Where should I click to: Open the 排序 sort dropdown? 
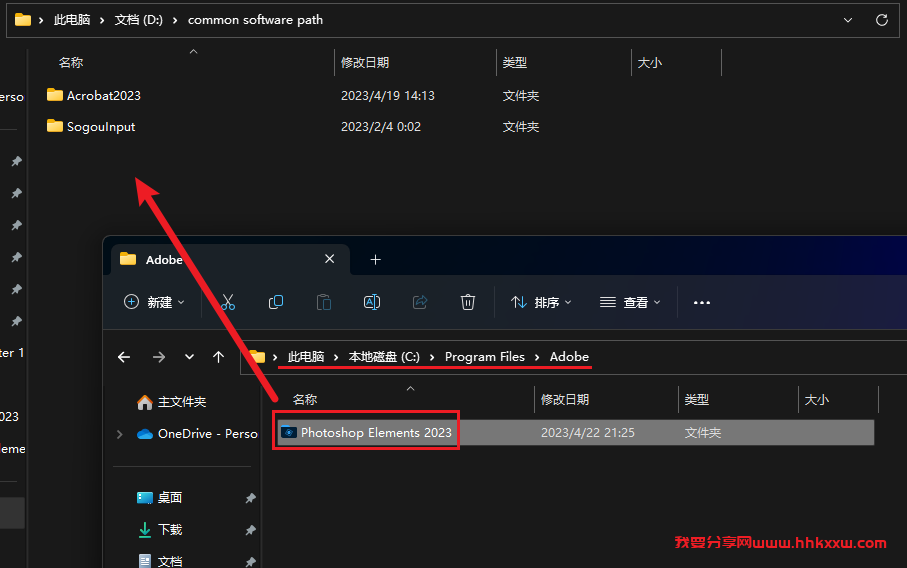(541, 302)
